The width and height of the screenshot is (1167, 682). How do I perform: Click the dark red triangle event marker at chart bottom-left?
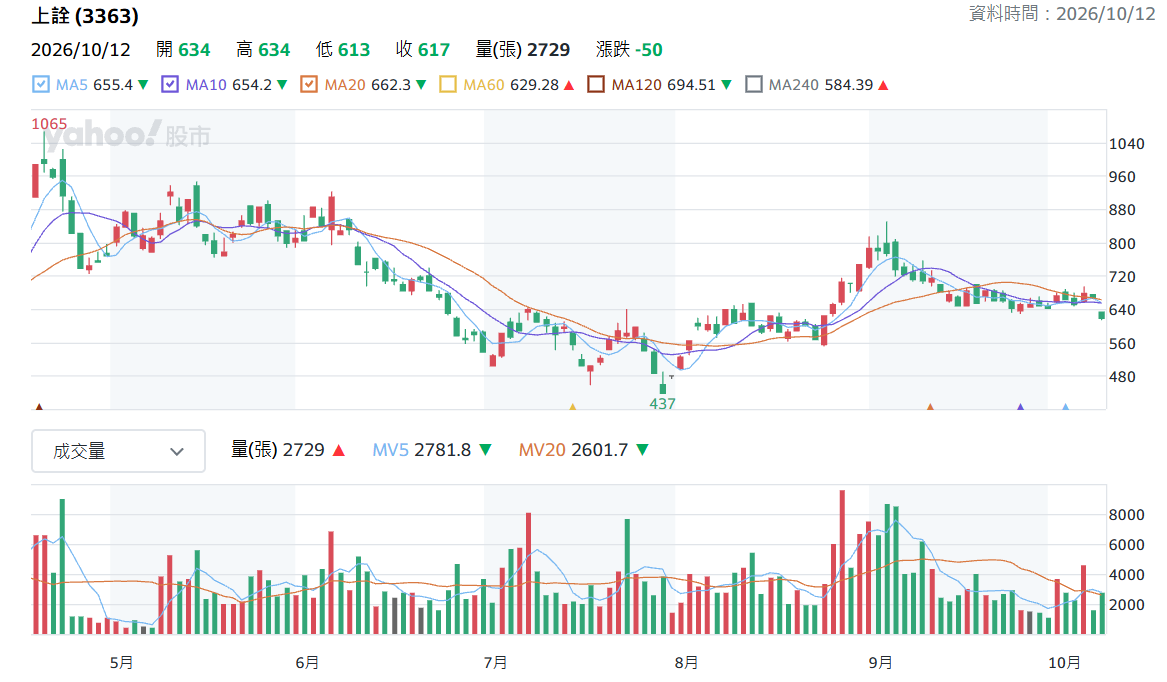(x=39, y=407)
